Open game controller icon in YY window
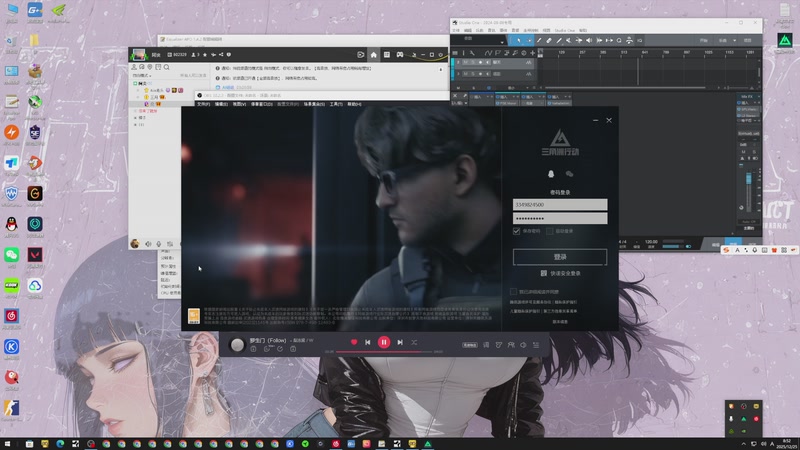 (x=400, y=55)
